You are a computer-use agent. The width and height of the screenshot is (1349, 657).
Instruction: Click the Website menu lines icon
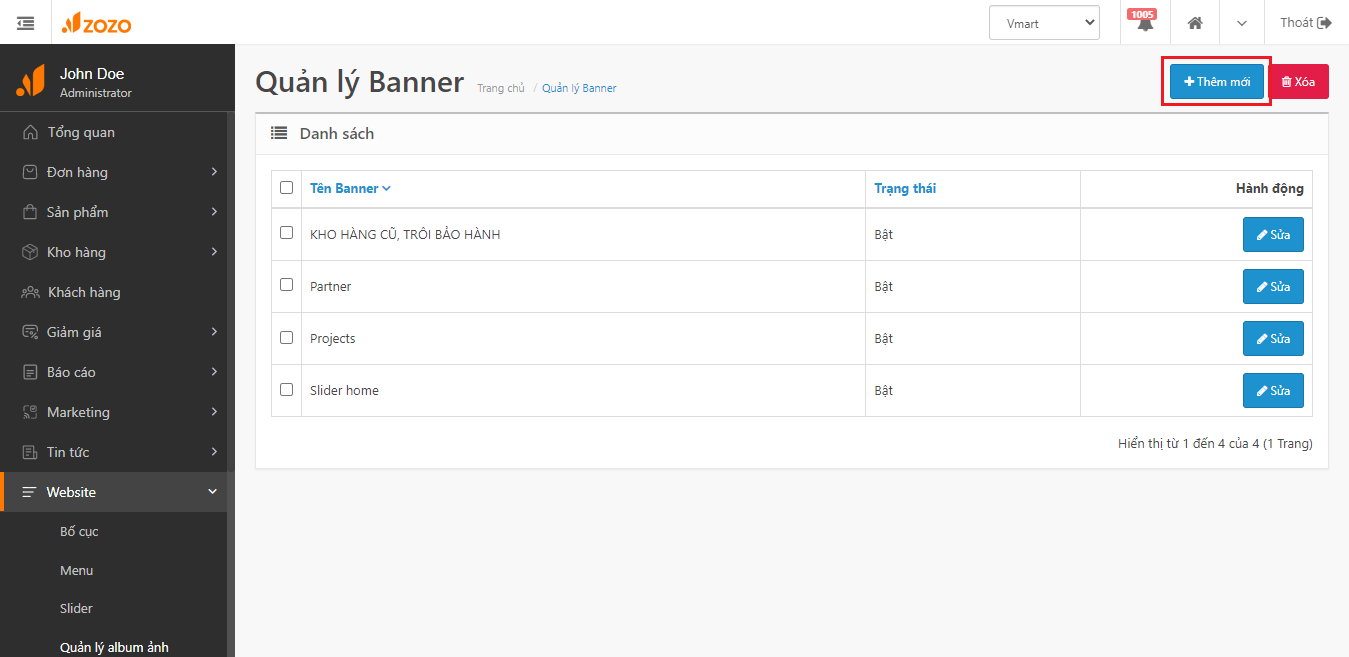tap(29, 492)
